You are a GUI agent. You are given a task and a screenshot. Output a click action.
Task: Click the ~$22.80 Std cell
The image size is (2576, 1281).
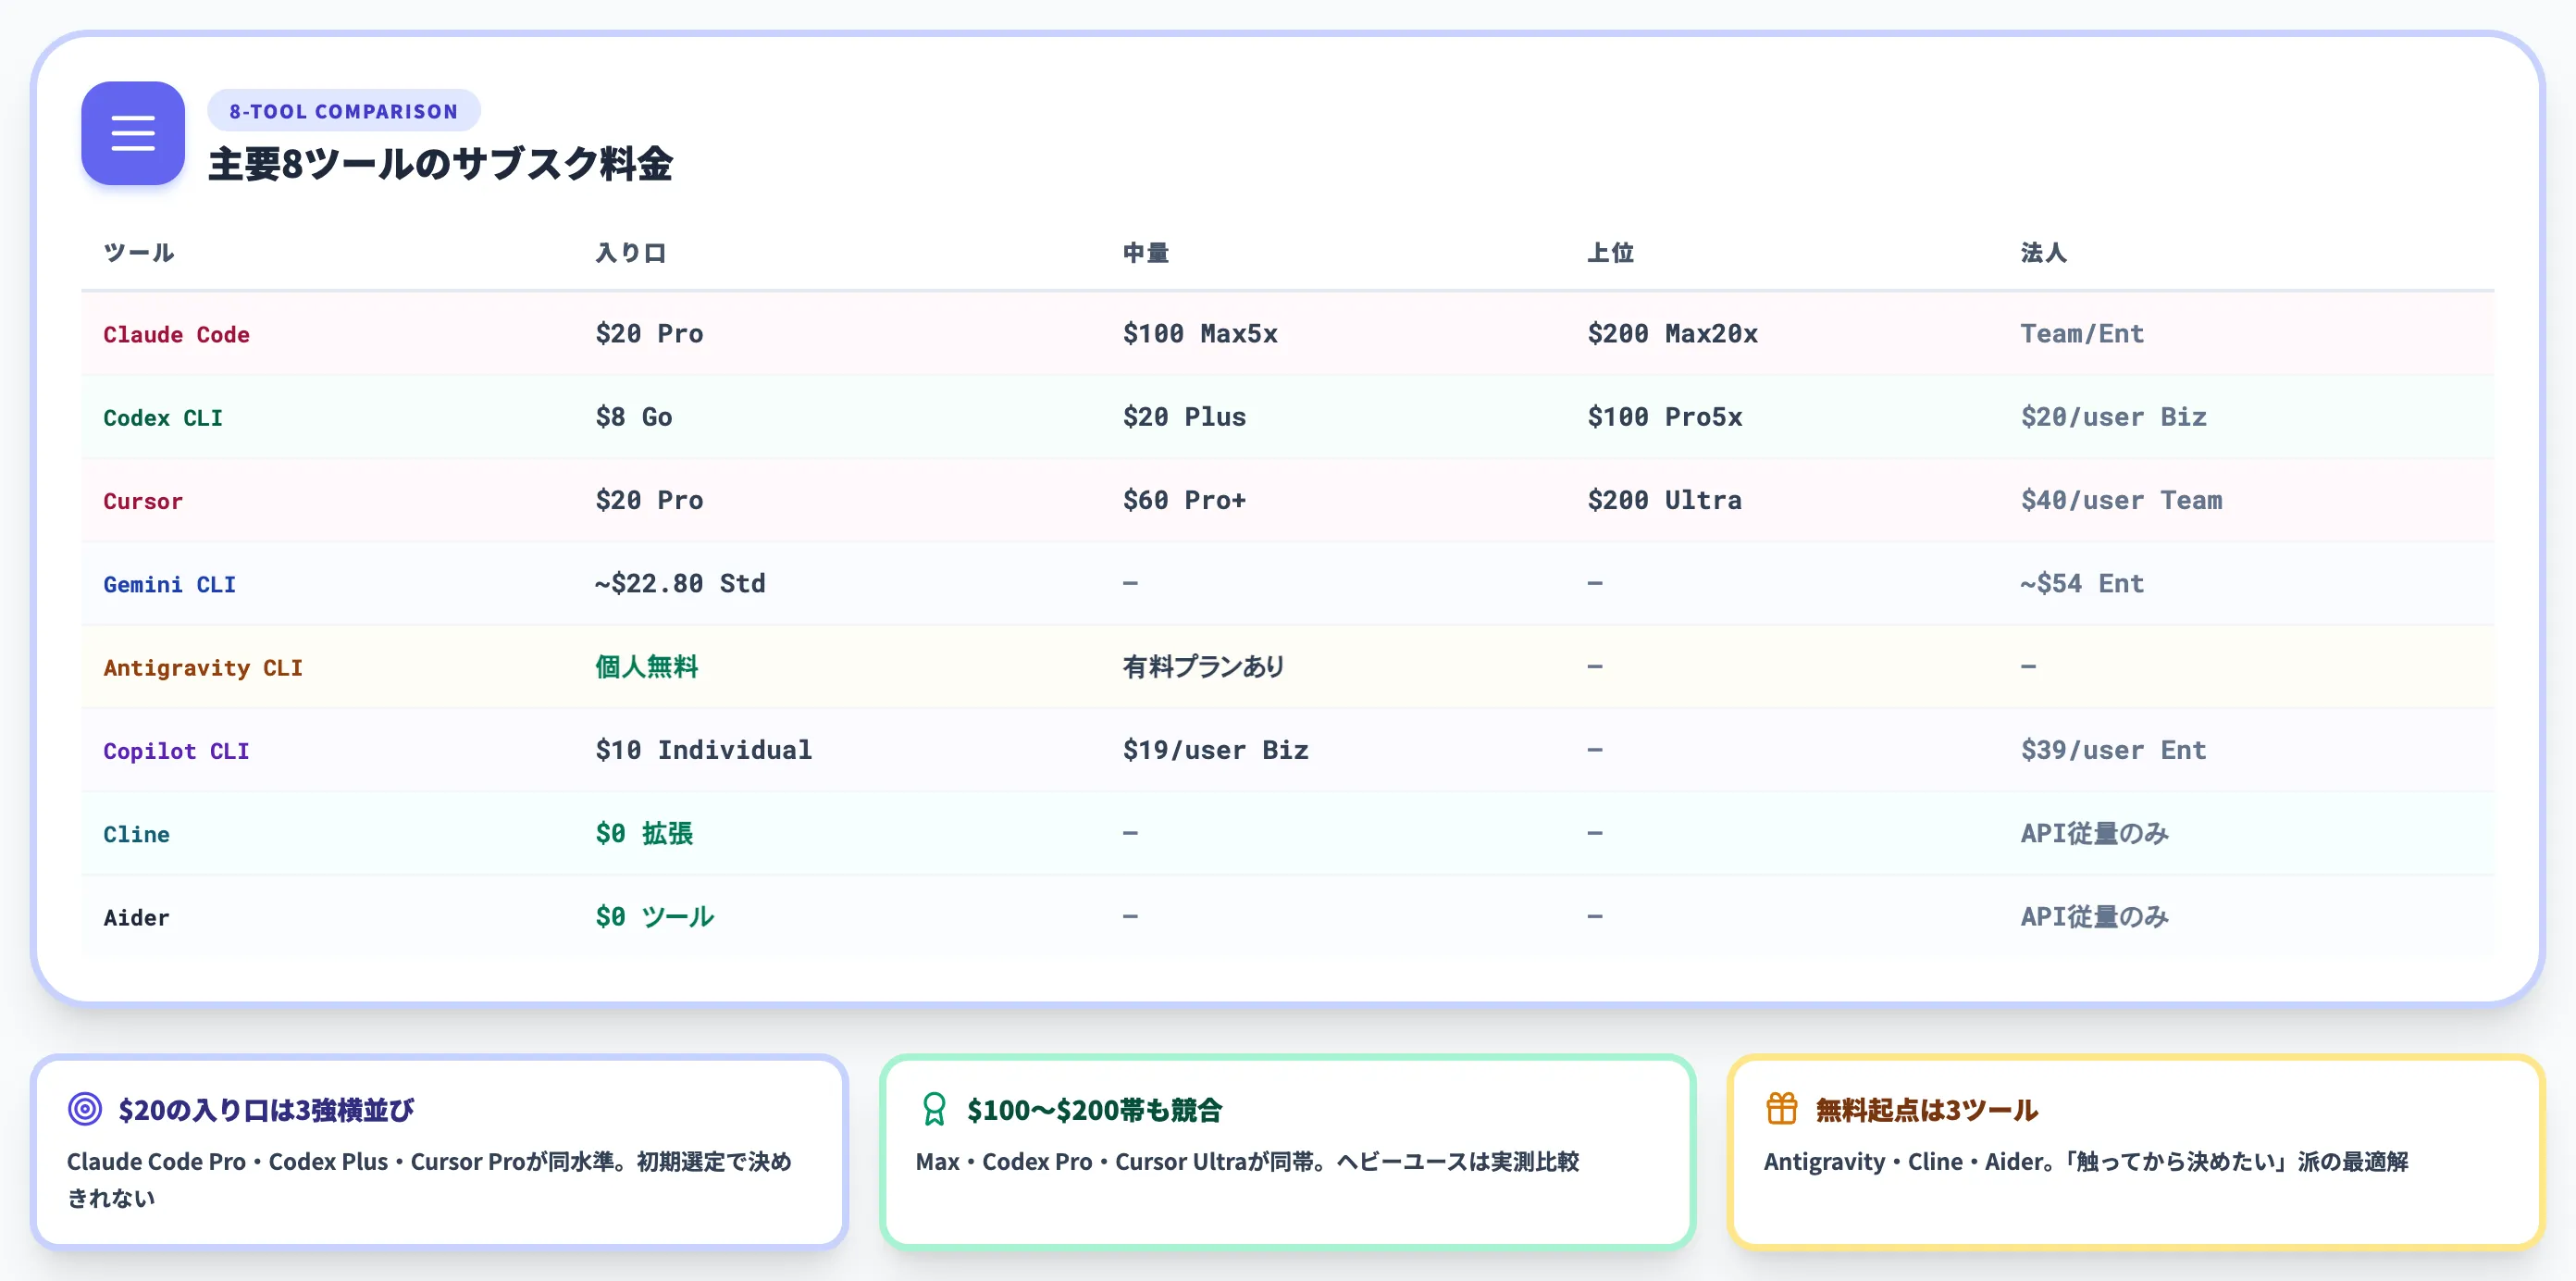coord(680,583)
